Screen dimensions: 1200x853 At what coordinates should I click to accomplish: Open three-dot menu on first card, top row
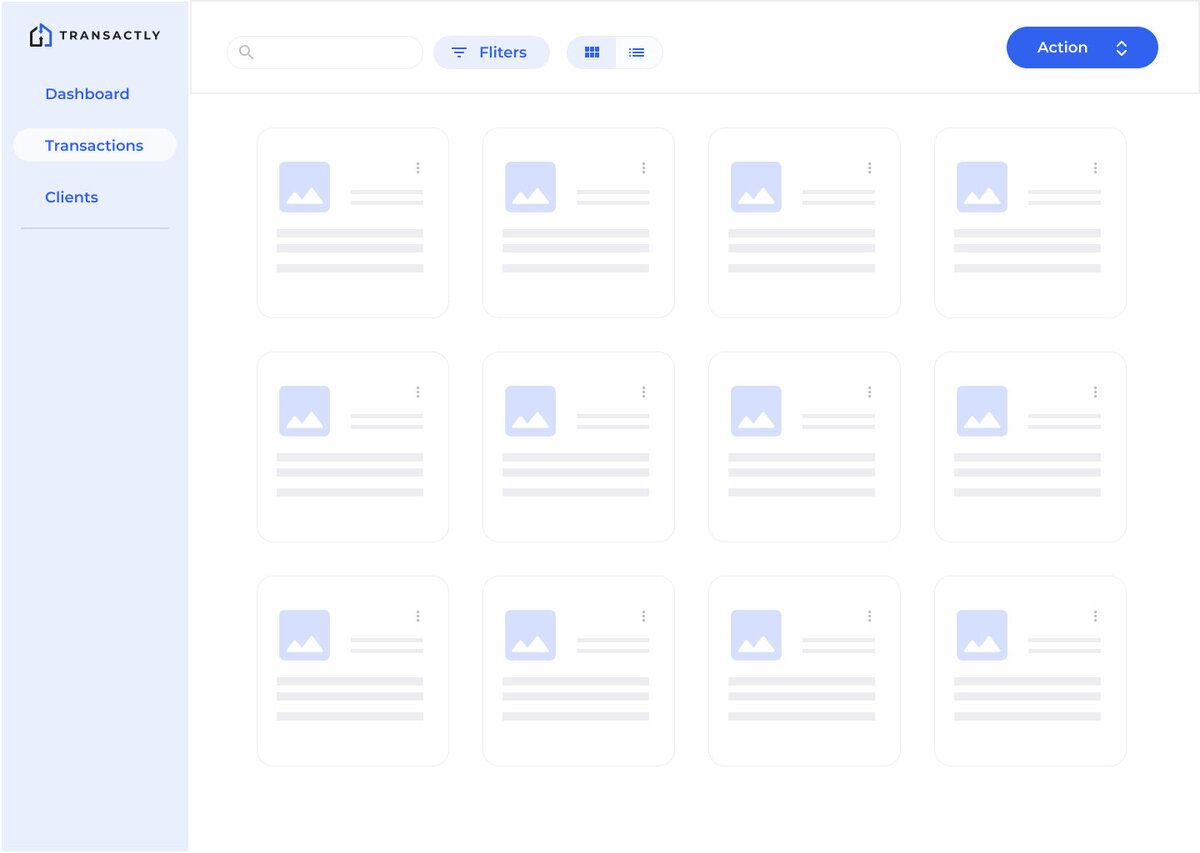point(418,168)
